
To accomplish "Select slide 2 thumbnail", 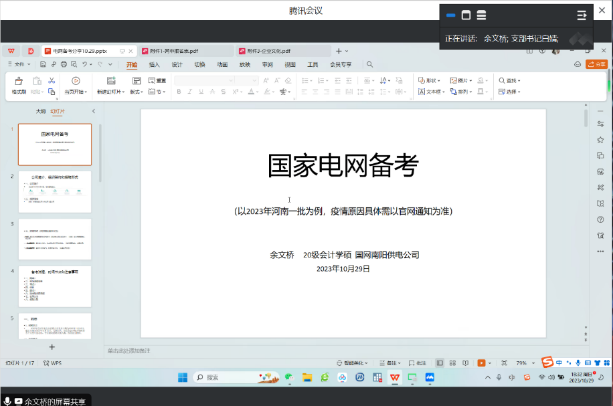I will [x=55, y=191].
